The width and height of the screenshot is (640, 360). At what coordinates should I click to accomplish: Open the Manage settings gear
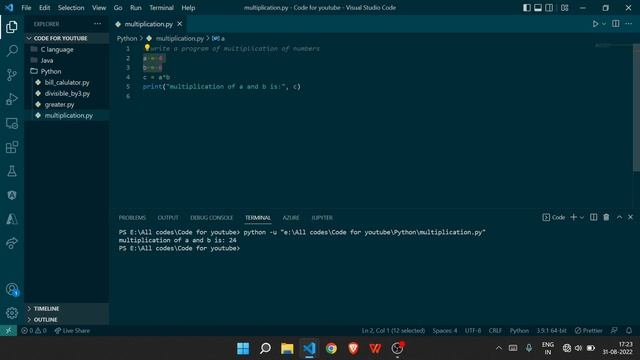point(12,313)
